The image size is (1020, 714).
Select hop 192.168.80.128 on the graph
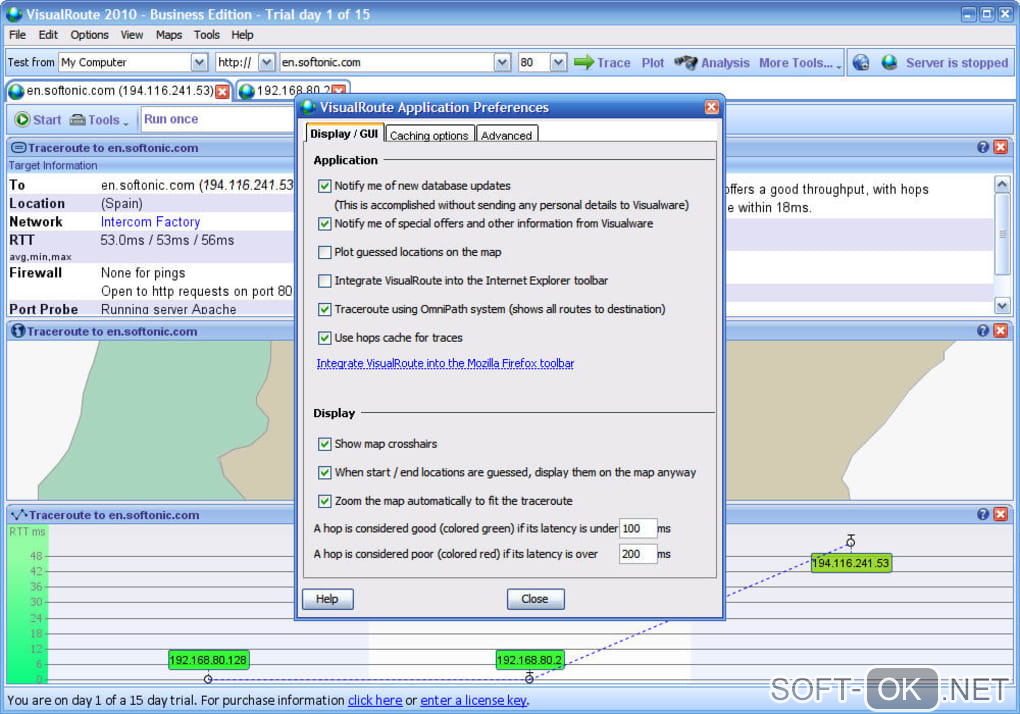[x=208, y=660]
